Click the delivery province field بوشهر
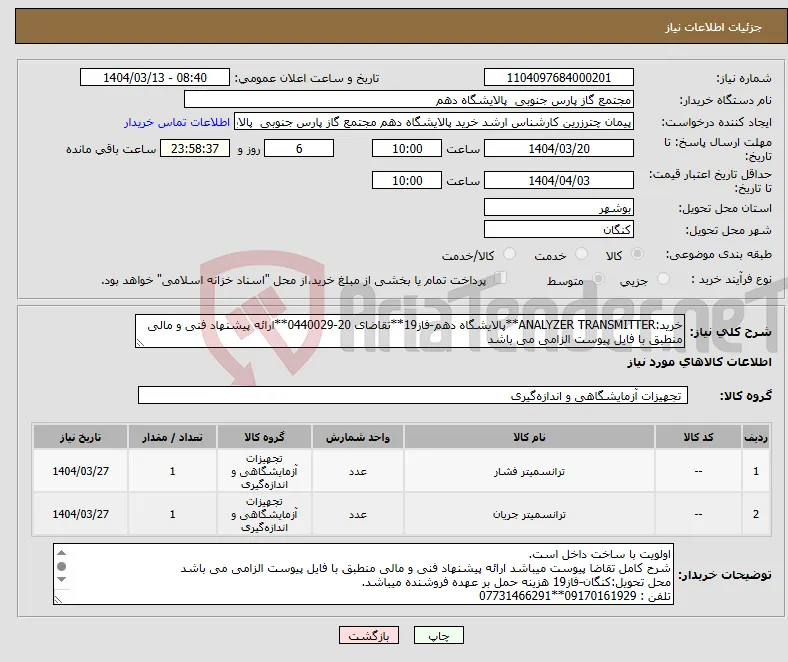 click(558, 208)
